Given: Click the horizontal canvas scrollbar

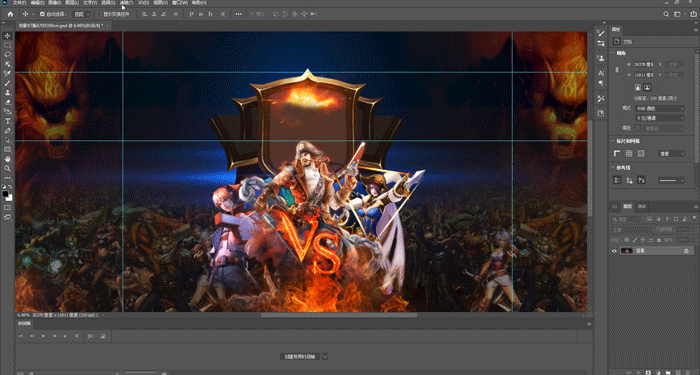Looking at the screenshot, I should coord(339,315).
